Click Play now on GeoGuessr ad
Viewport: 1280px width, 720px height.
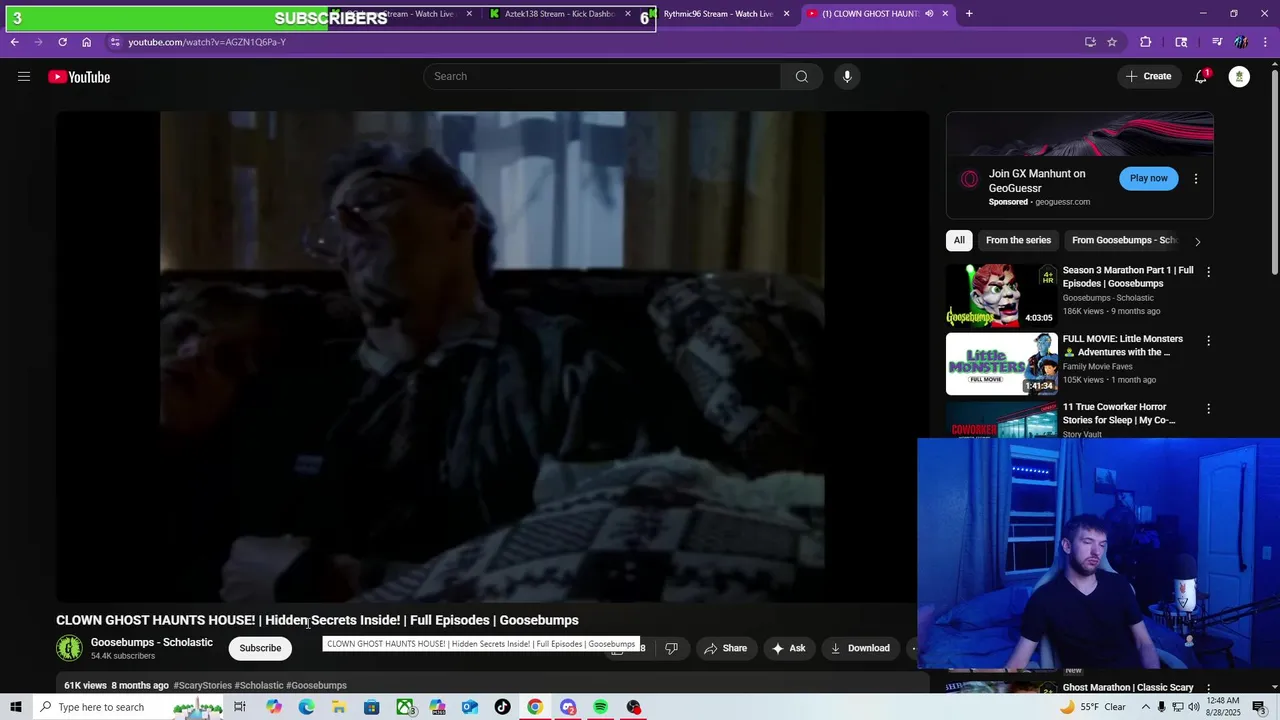click(x=1148, y=178)
